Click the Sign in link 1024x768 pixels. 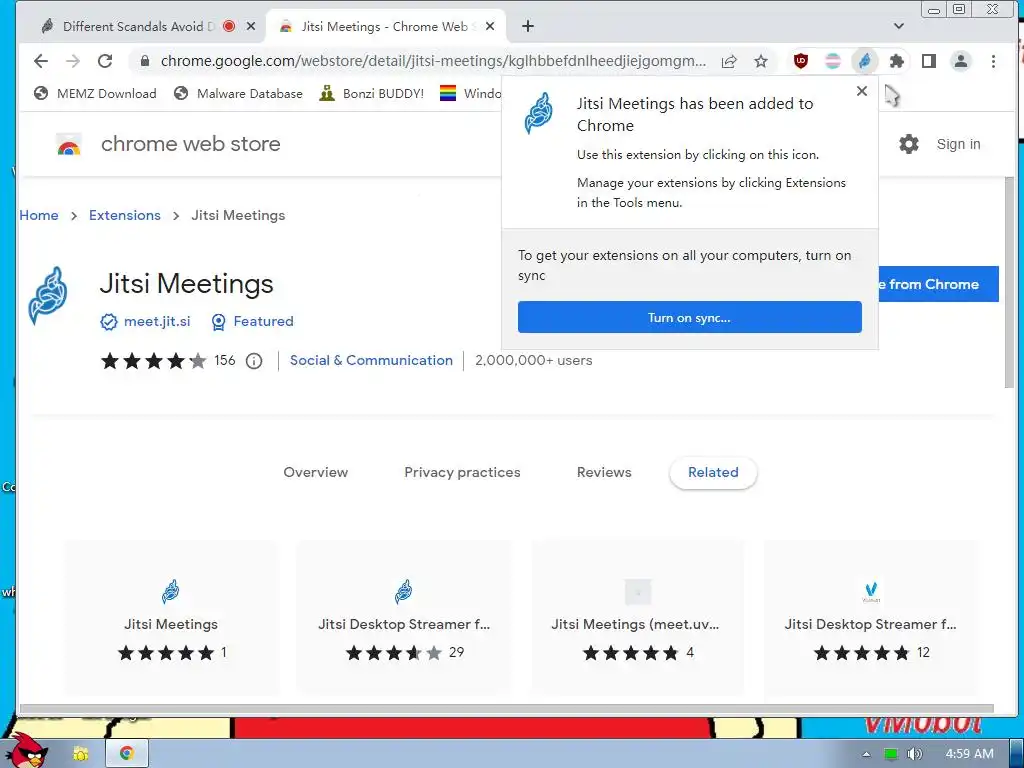pos(958,144)
